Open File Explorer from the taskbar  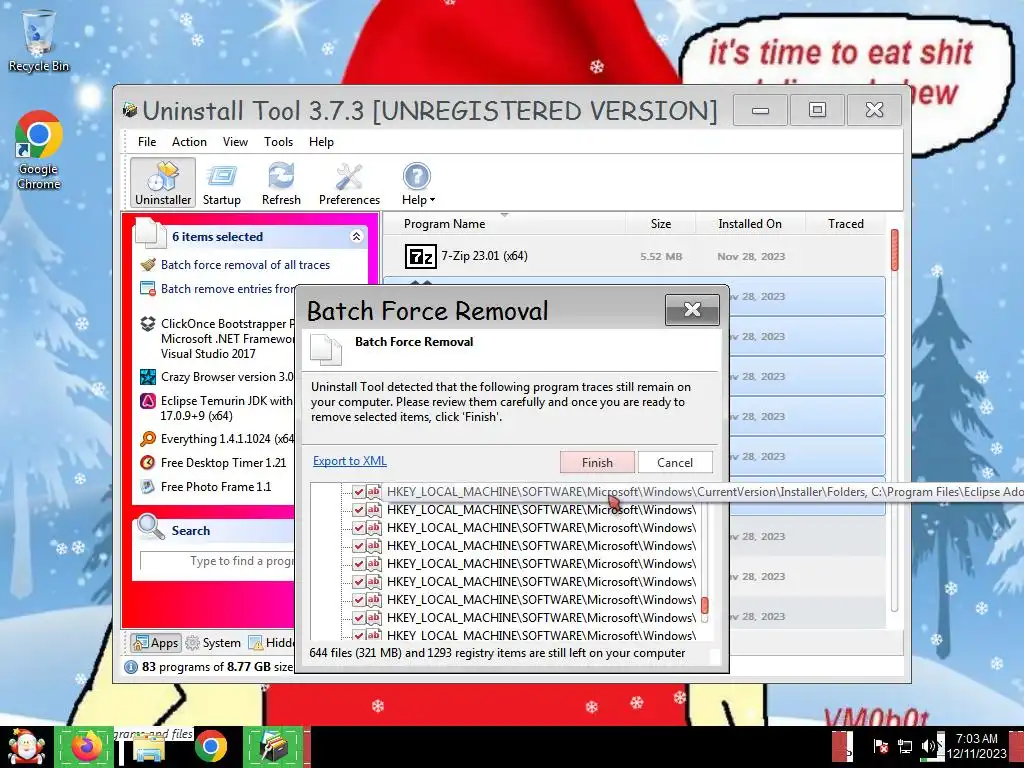click(148, 750)
